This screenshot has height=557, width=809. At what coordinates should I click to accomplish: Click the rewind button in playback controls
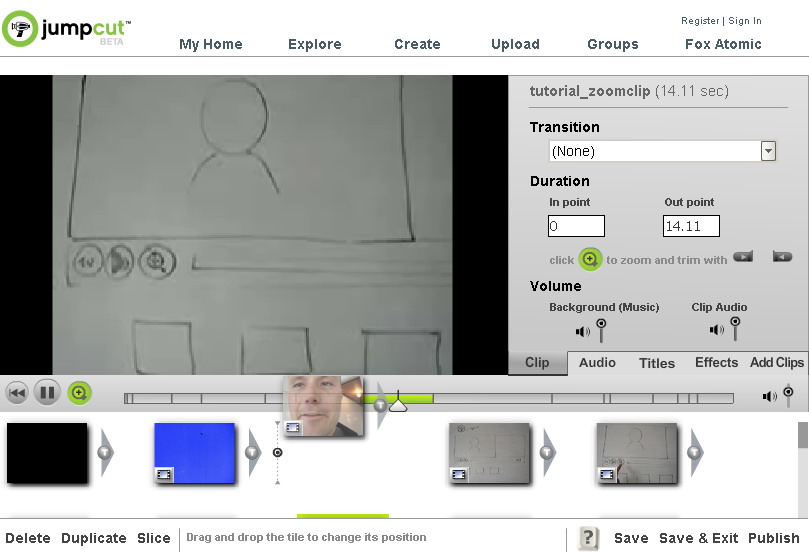pos(17,393)
